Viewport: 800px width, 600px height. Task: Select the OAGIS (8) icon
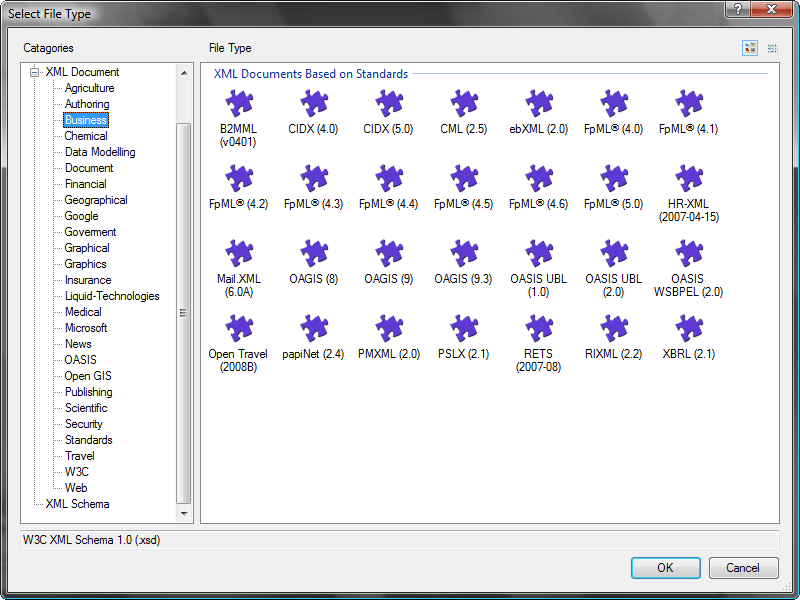click(313, 254)
